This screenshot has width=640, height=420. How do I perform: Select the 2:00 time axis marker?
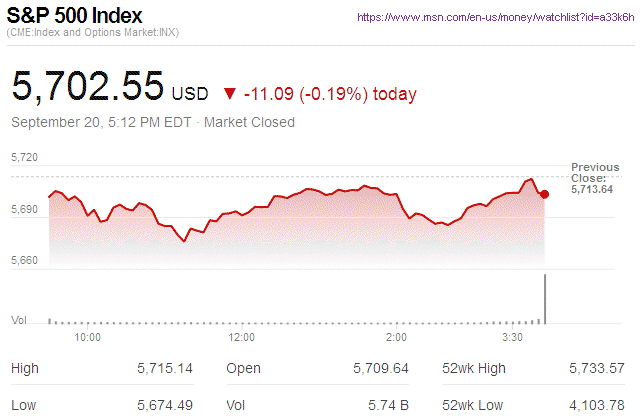pyautogui.click(x=395, y=338)
